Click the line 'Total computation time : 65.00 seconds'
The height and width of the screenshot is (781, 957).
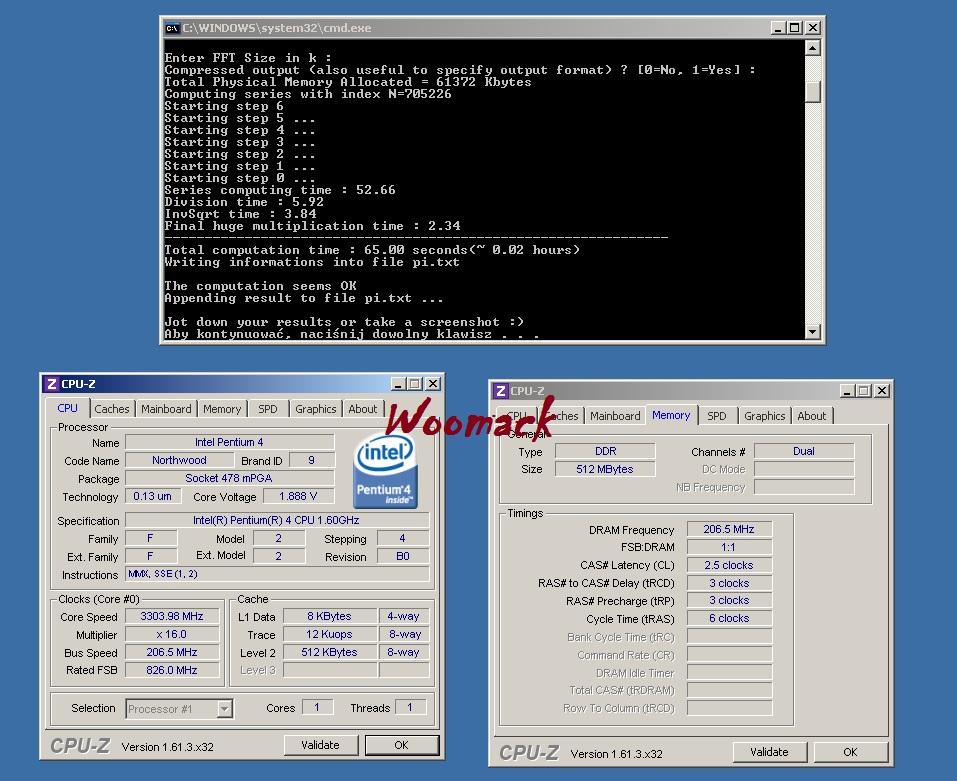click(x=372, y=250)
